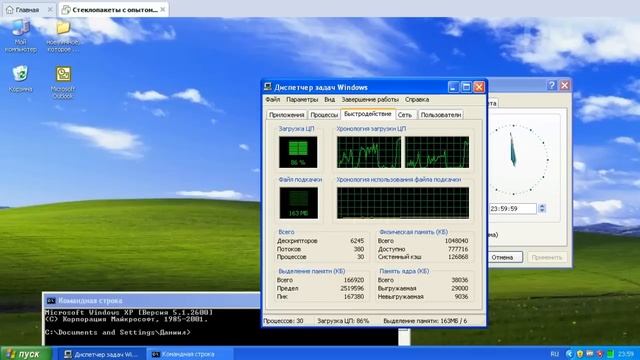Close the Главная tab with its X
Viewport: 640px width, 360px height.
tap(50, 10)
